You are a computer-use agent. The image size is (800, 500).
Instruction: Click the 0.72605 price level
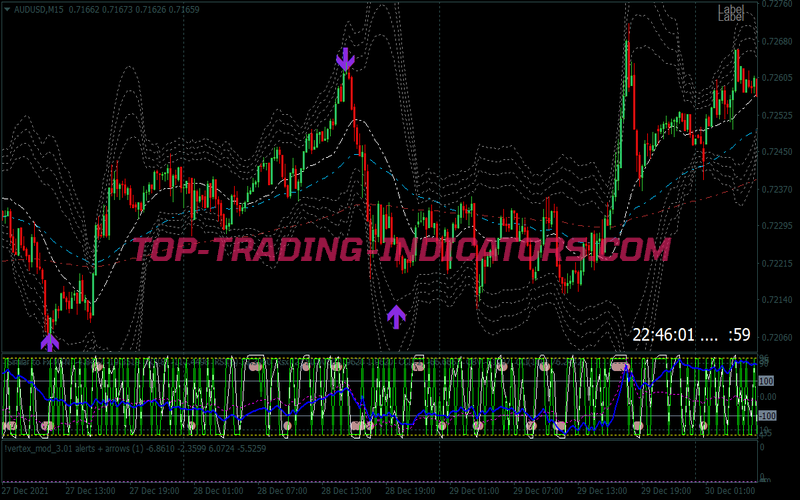point(778,78)
